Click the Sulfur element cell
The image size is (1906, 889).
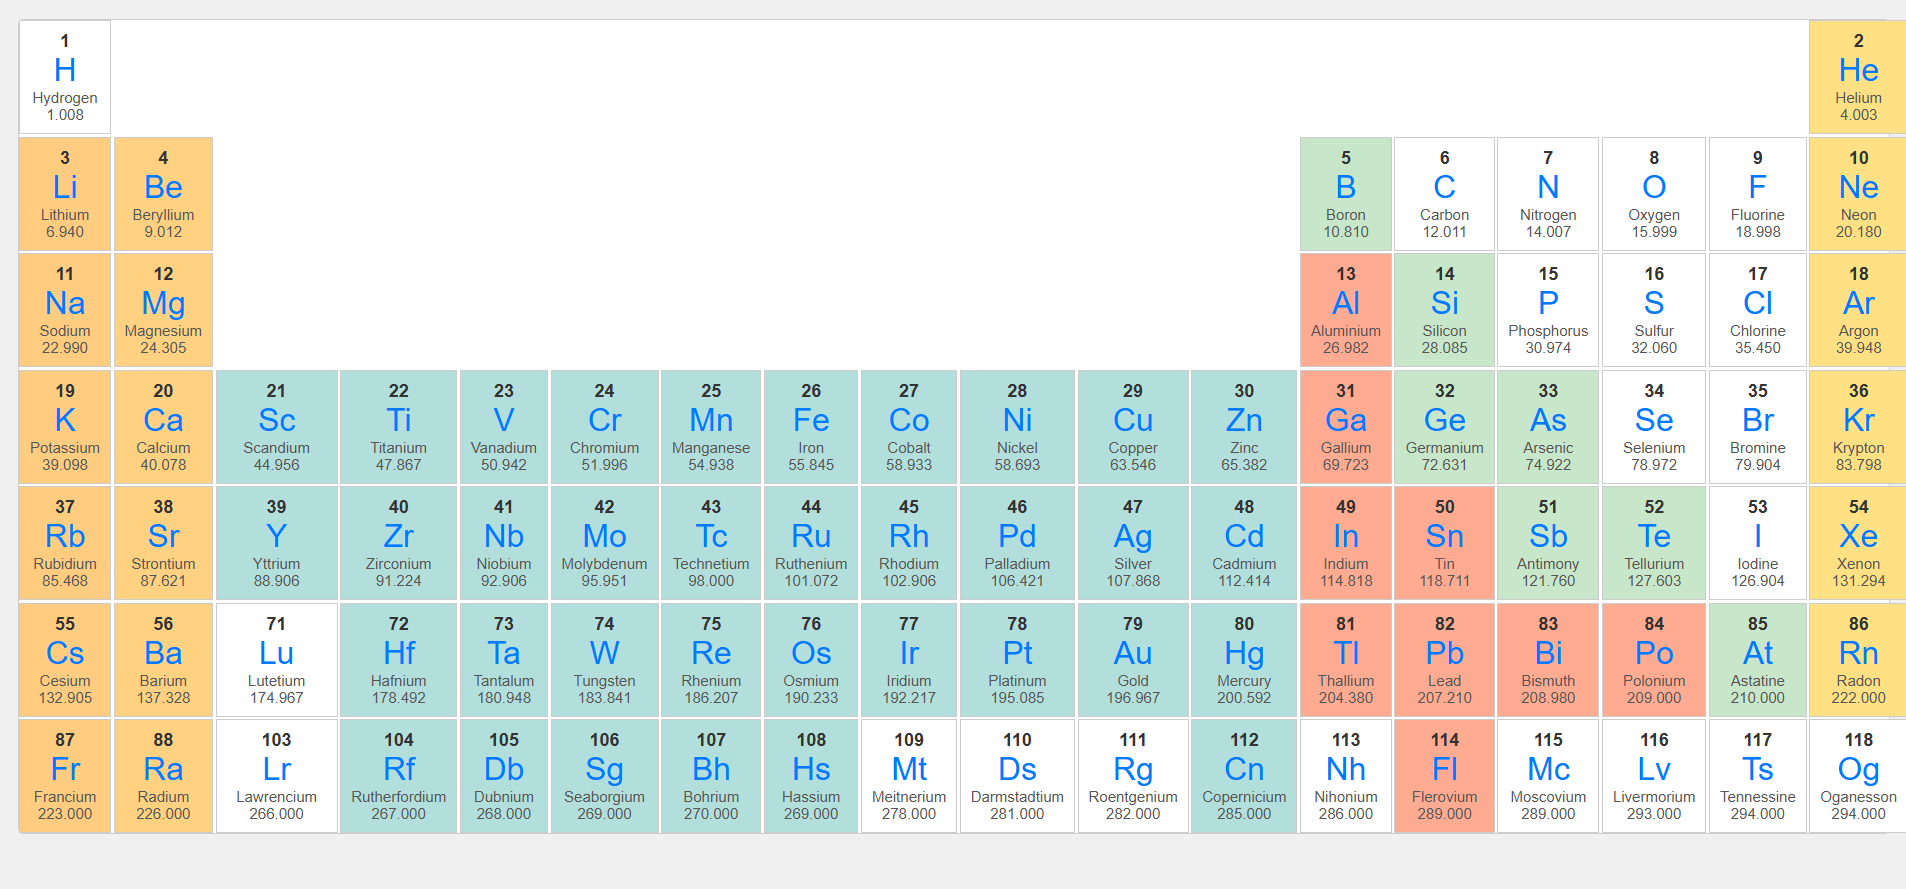(x=1654, y=310)
